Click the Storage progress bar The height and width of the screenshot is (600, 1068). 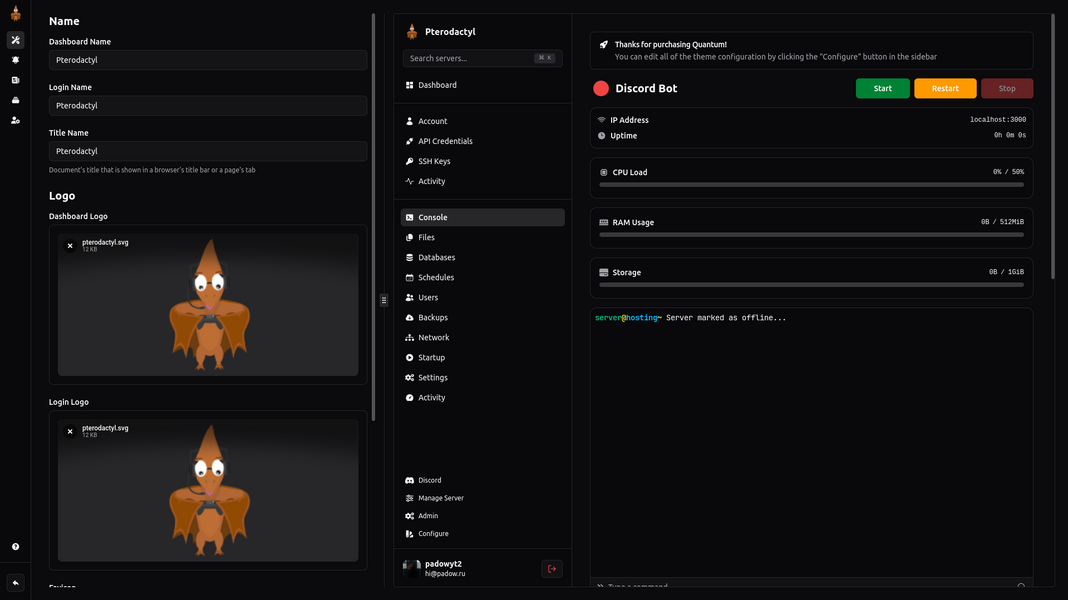coord(811,285)
